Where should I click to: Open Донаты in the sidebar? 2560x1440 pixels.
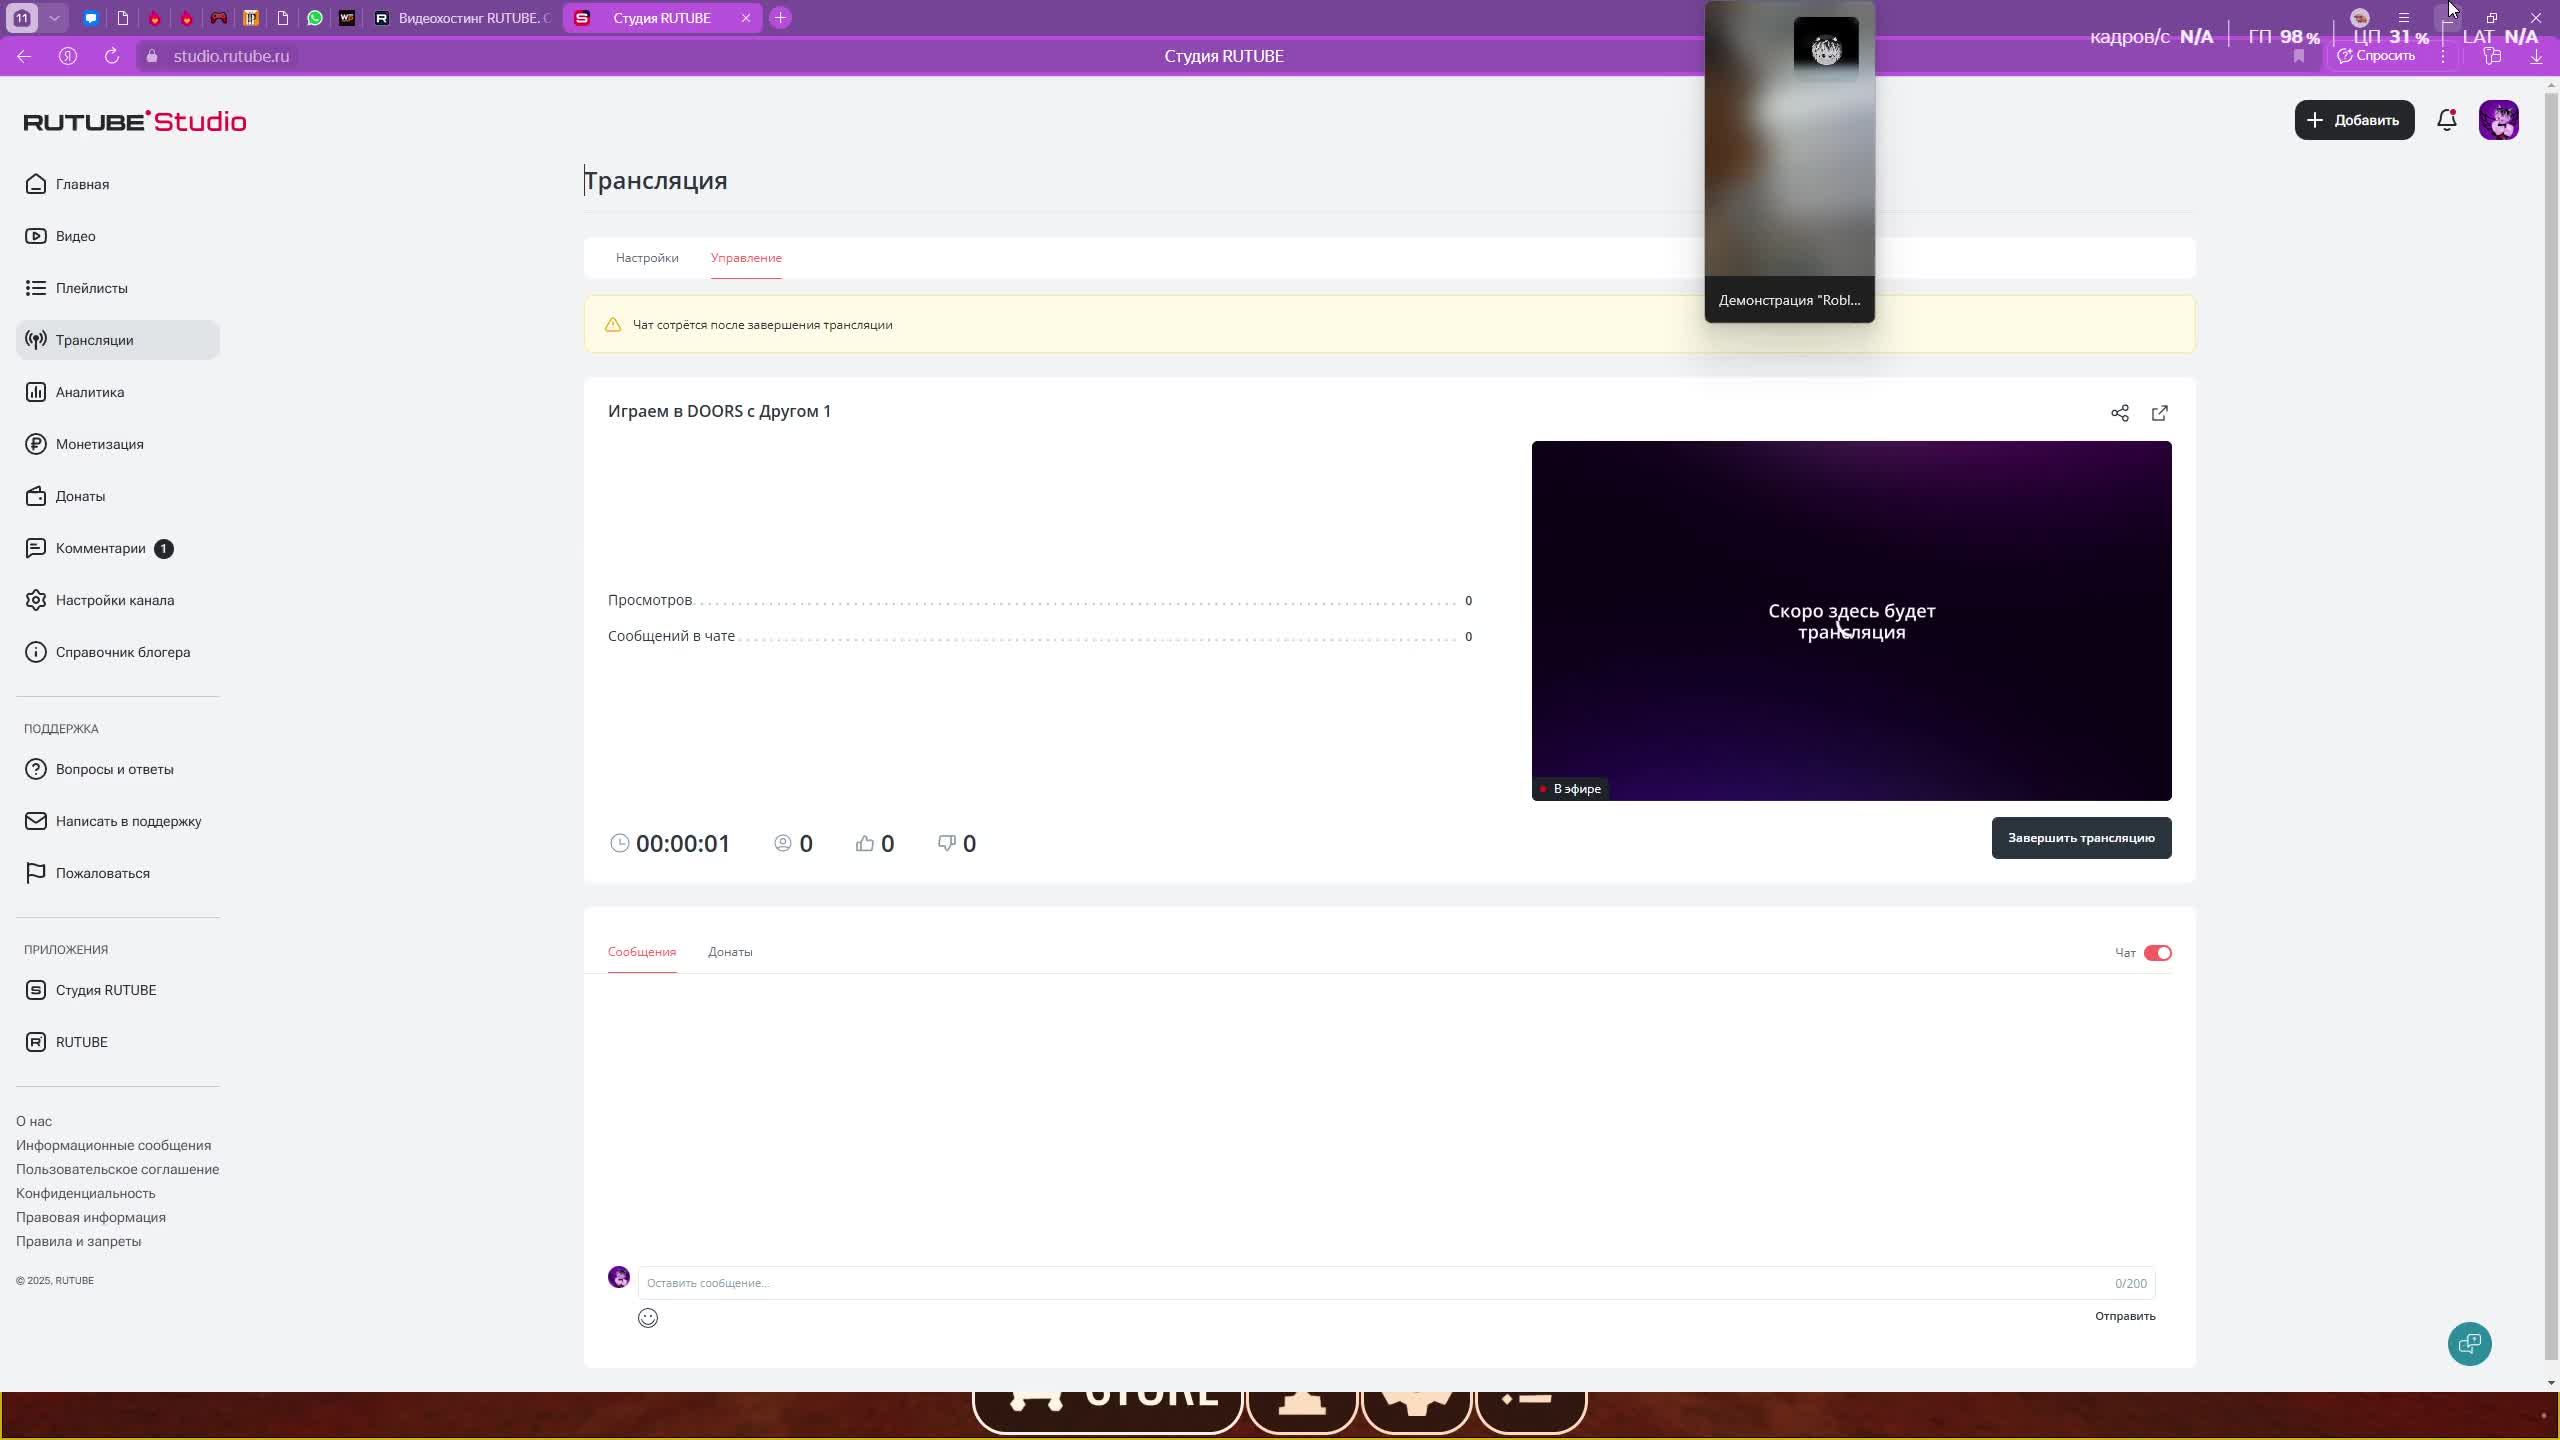click(80, 496)
